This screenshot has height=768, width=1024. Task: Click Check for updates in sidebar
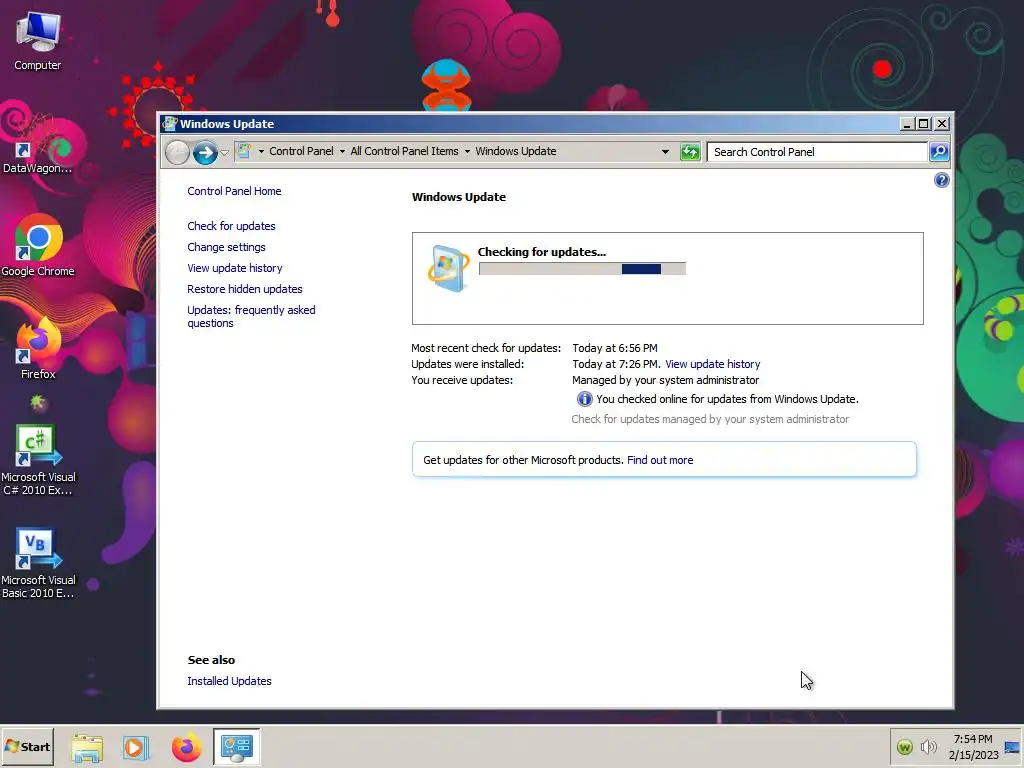[x=231, y=226]
